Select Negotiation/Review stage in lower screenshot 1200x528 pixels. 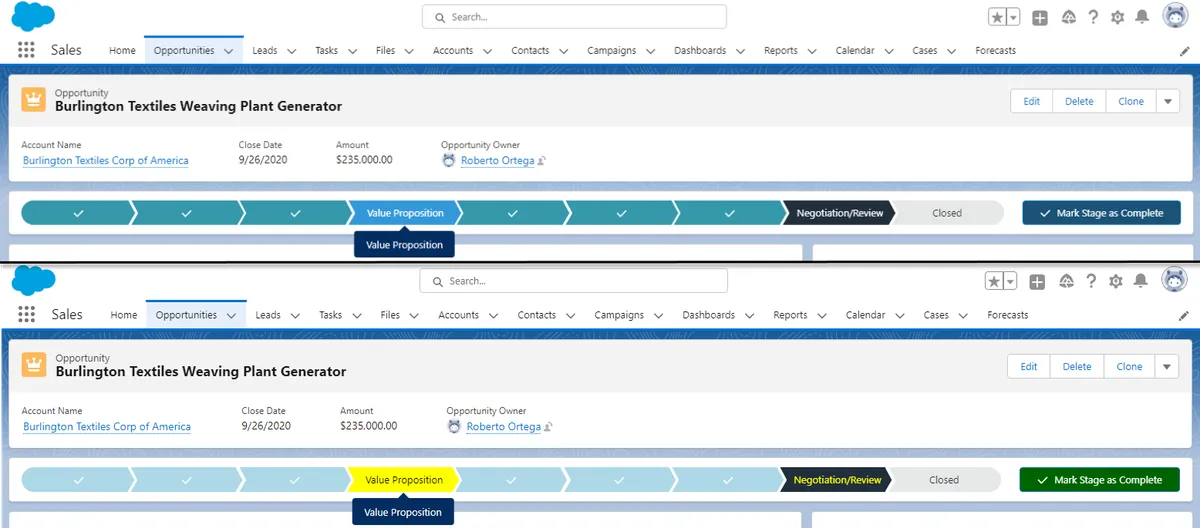point(837,480)
